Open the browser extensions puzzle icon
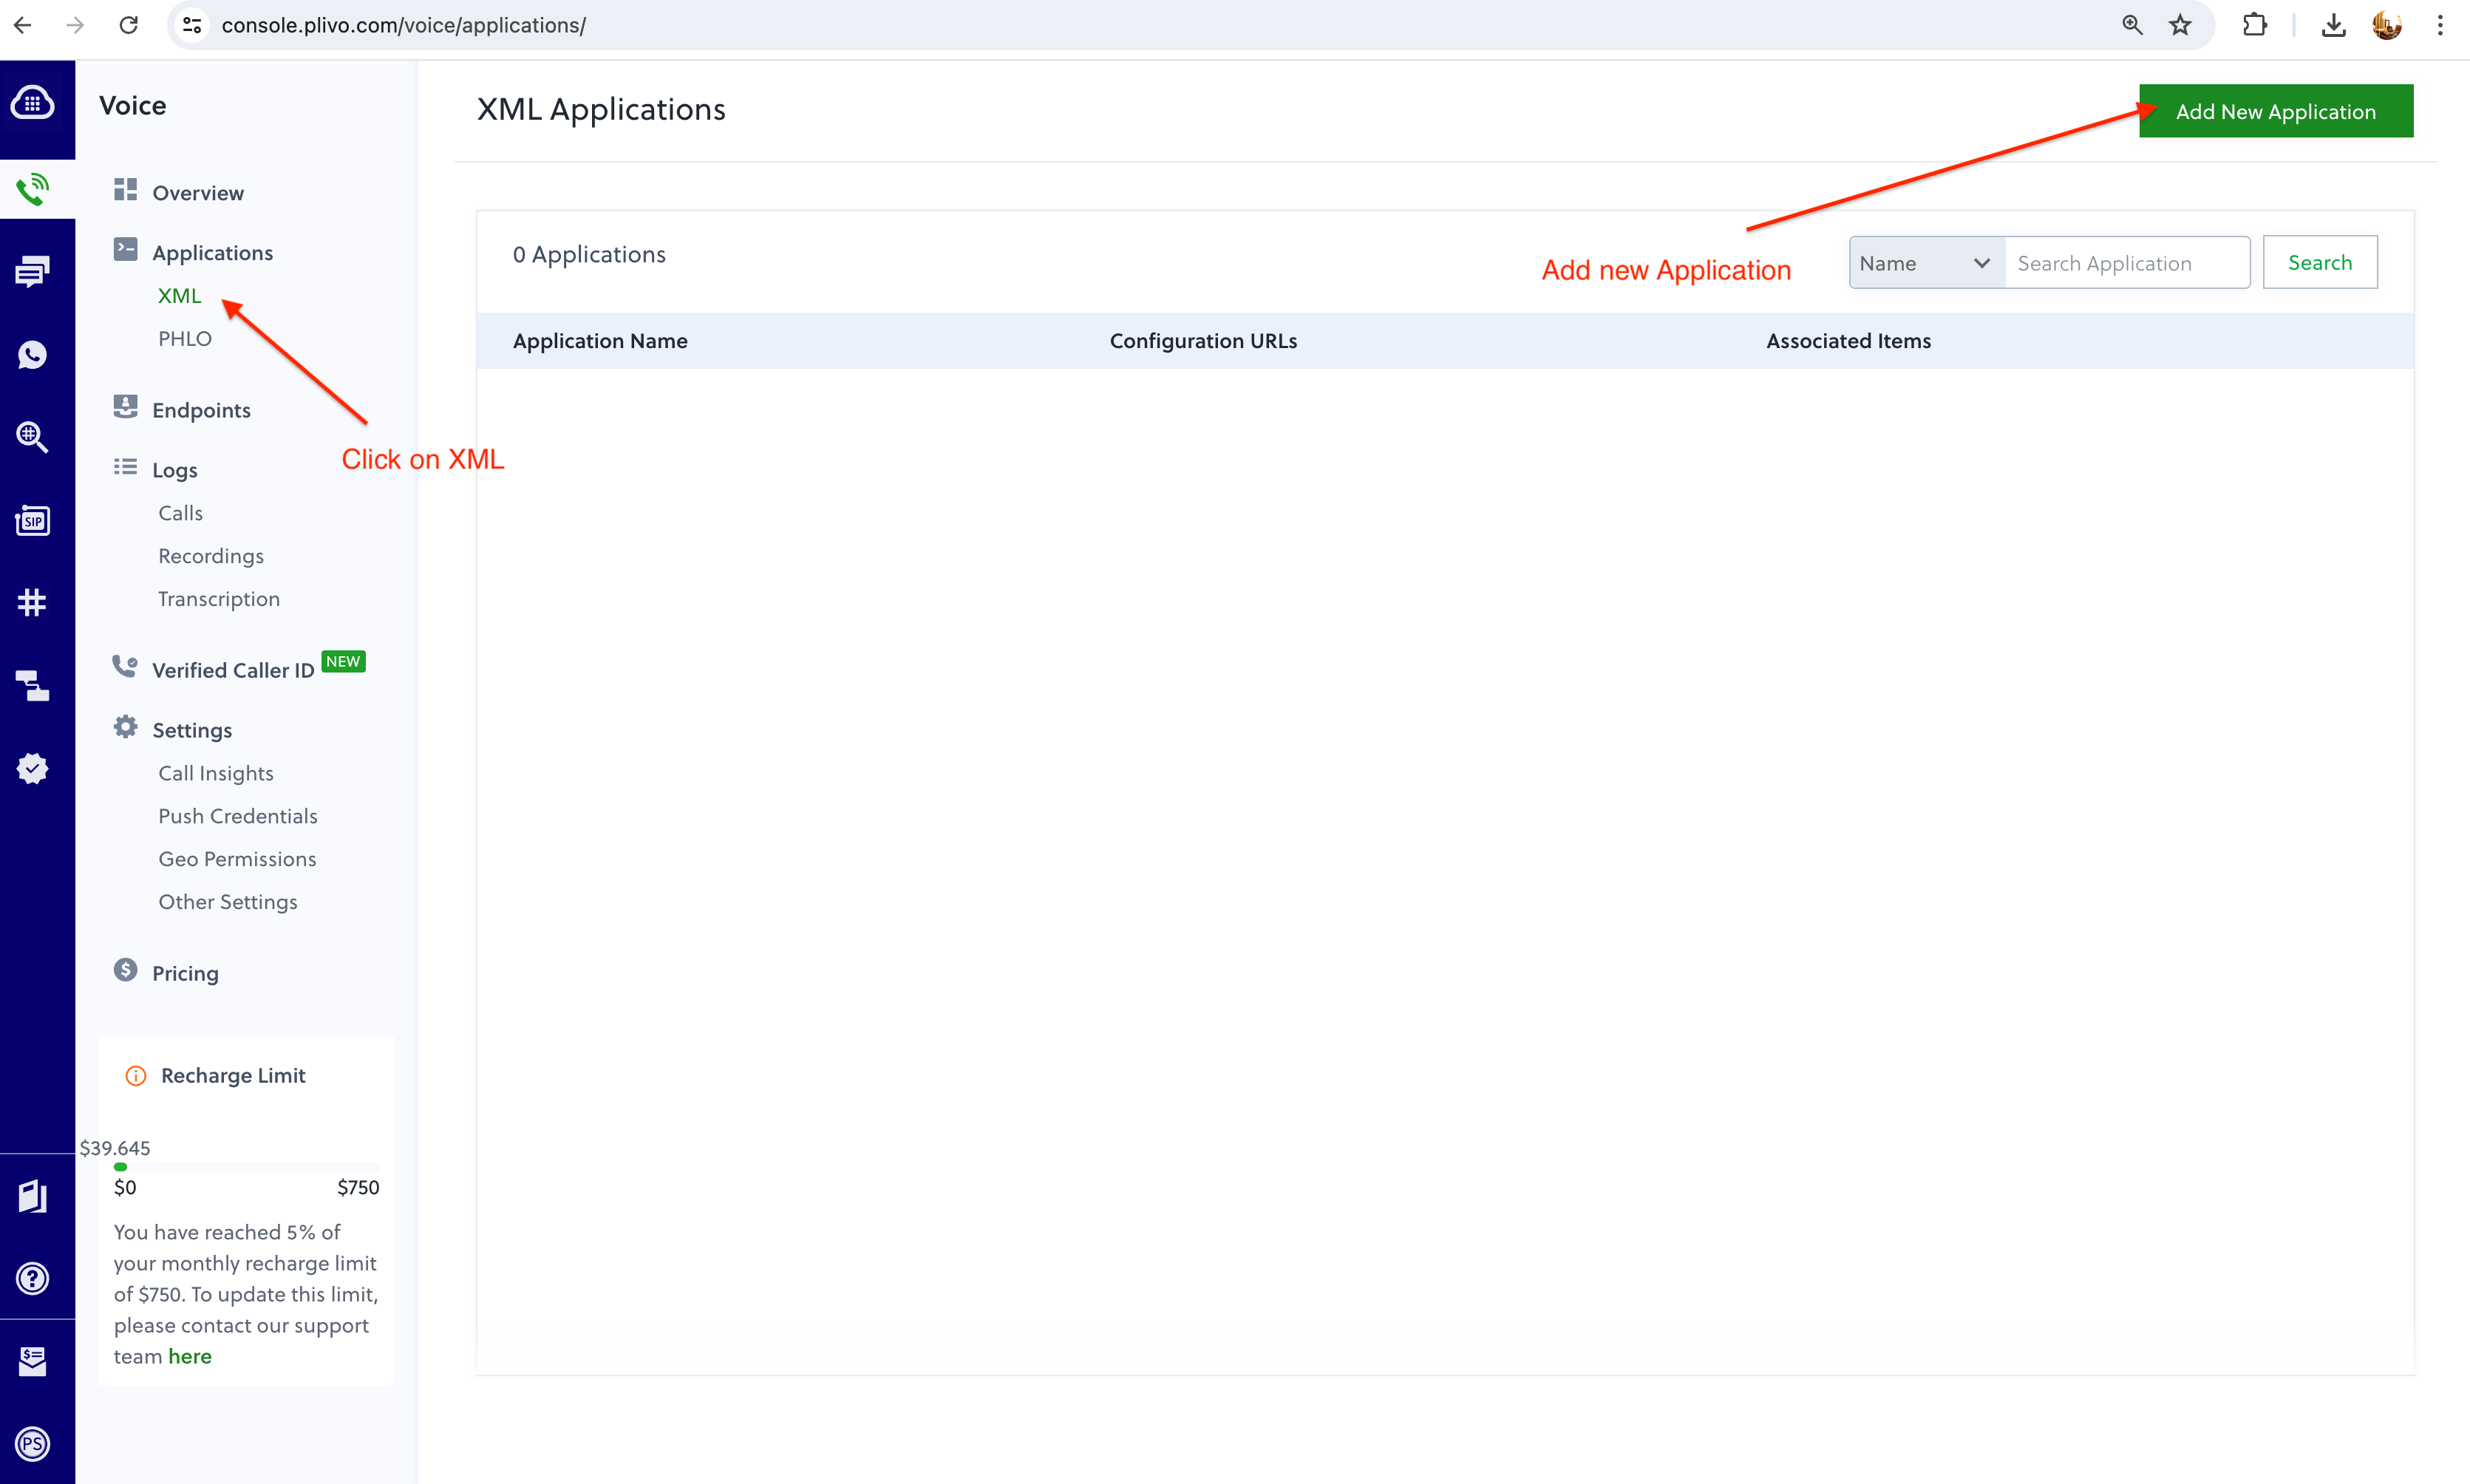2470x1484 pixels. pyautogui.click(x=2254, y=25)
